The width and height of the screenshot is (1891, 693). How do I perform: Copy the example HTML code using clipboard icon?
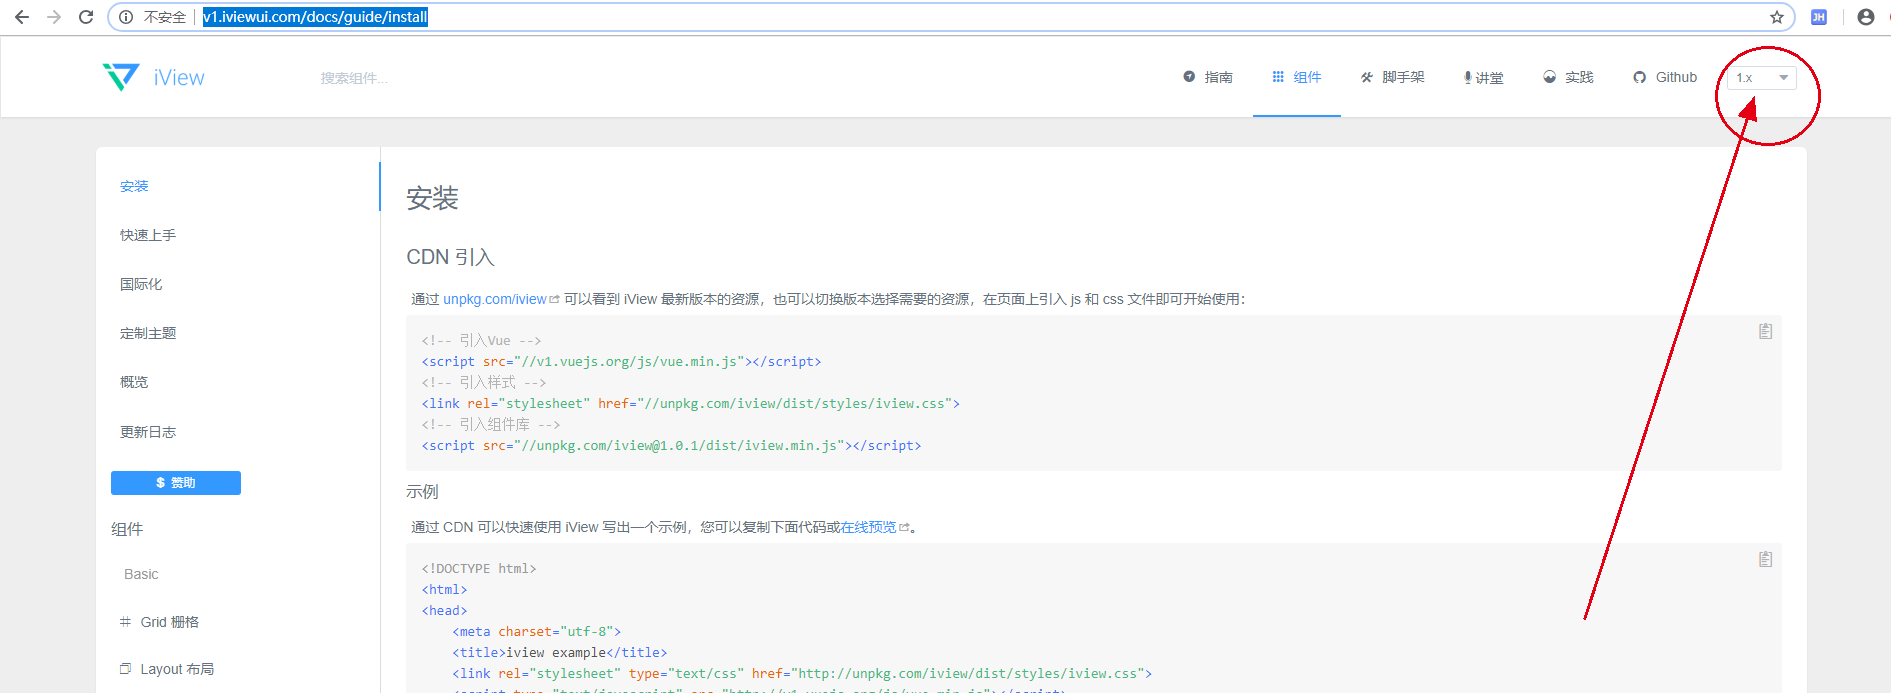[x=1765, y=559]
